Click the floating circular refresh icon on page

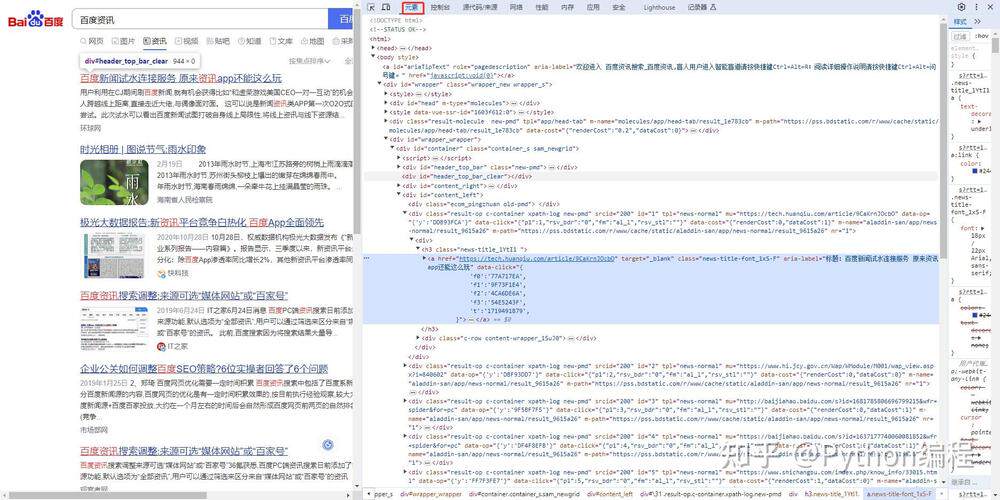[x=328, y=445]
